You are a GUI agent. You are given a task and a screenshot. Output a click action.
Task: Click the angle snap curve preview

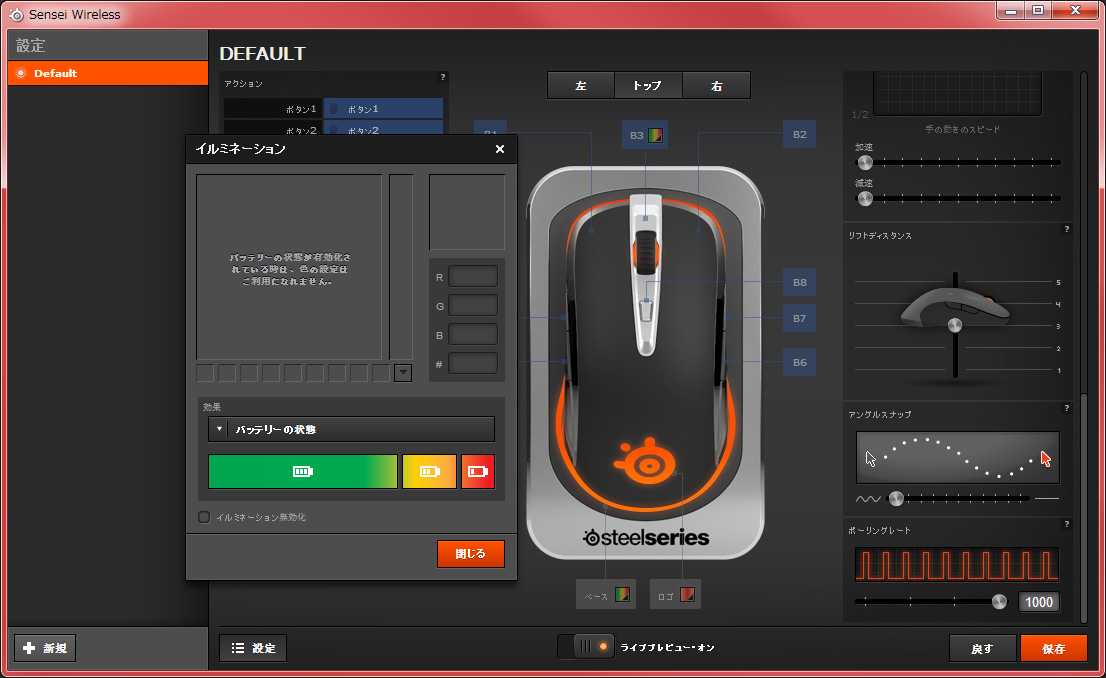pos(958,458)
